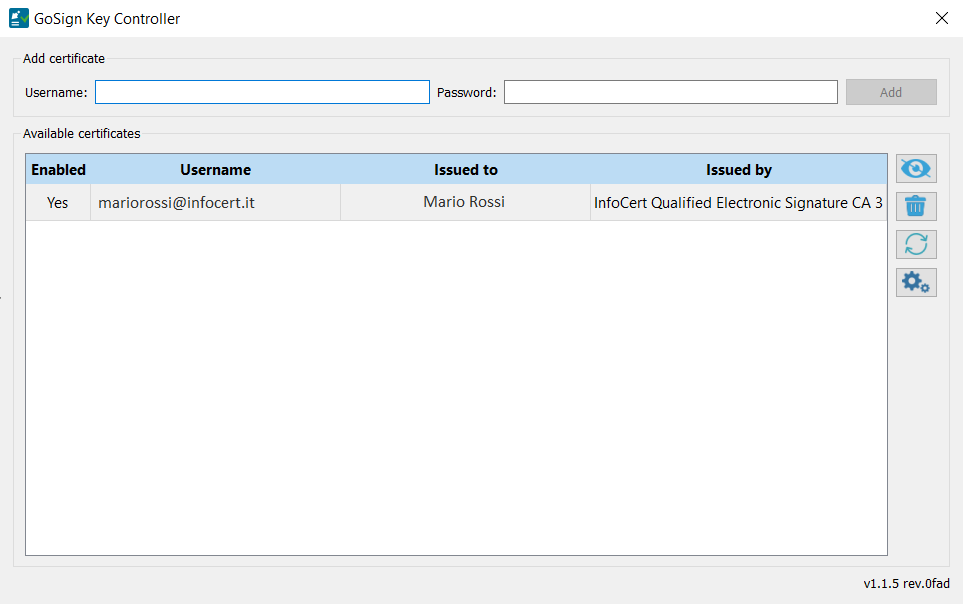This screenshot has height=604, width=963.
Task: Refresh the certificates with the circular arrows icon
Action: click(x=916, y=244)
